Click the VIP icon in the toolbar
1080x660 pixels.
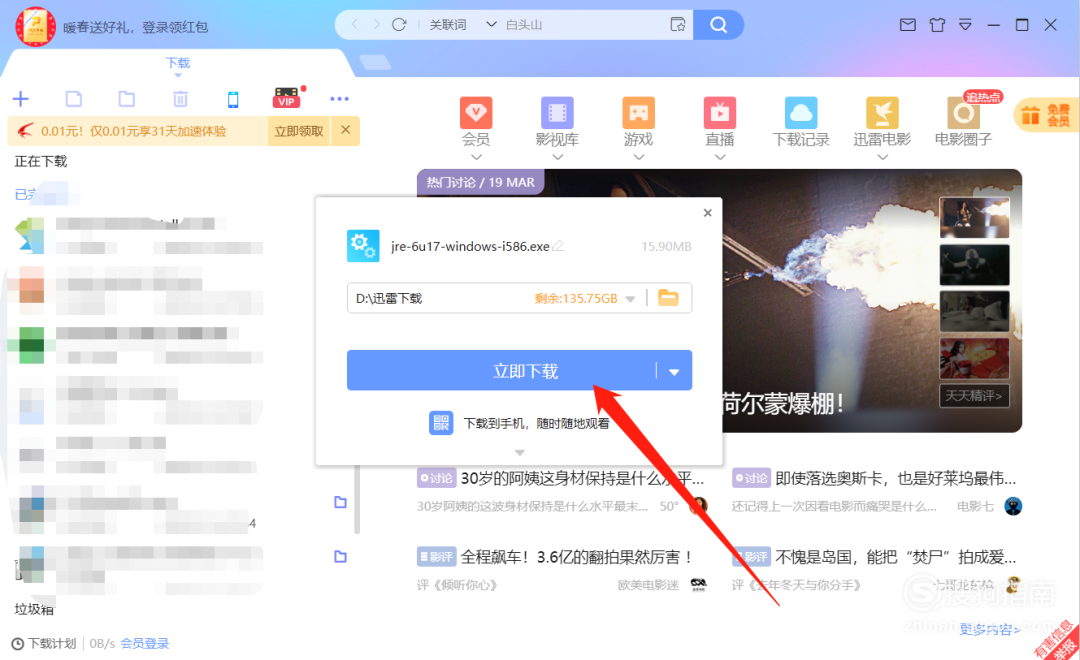(x=286, y=99)
